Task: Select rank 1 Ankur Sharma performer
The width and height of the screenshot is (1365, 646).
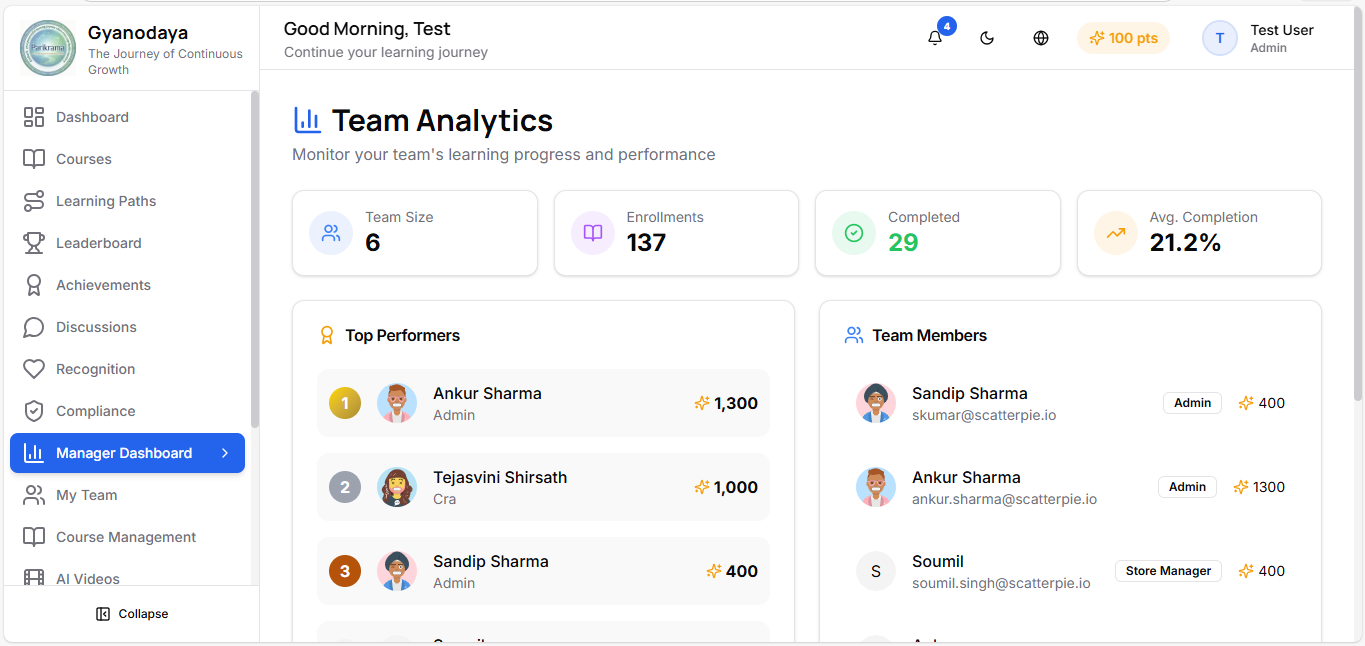Action: tap(543, 403)
